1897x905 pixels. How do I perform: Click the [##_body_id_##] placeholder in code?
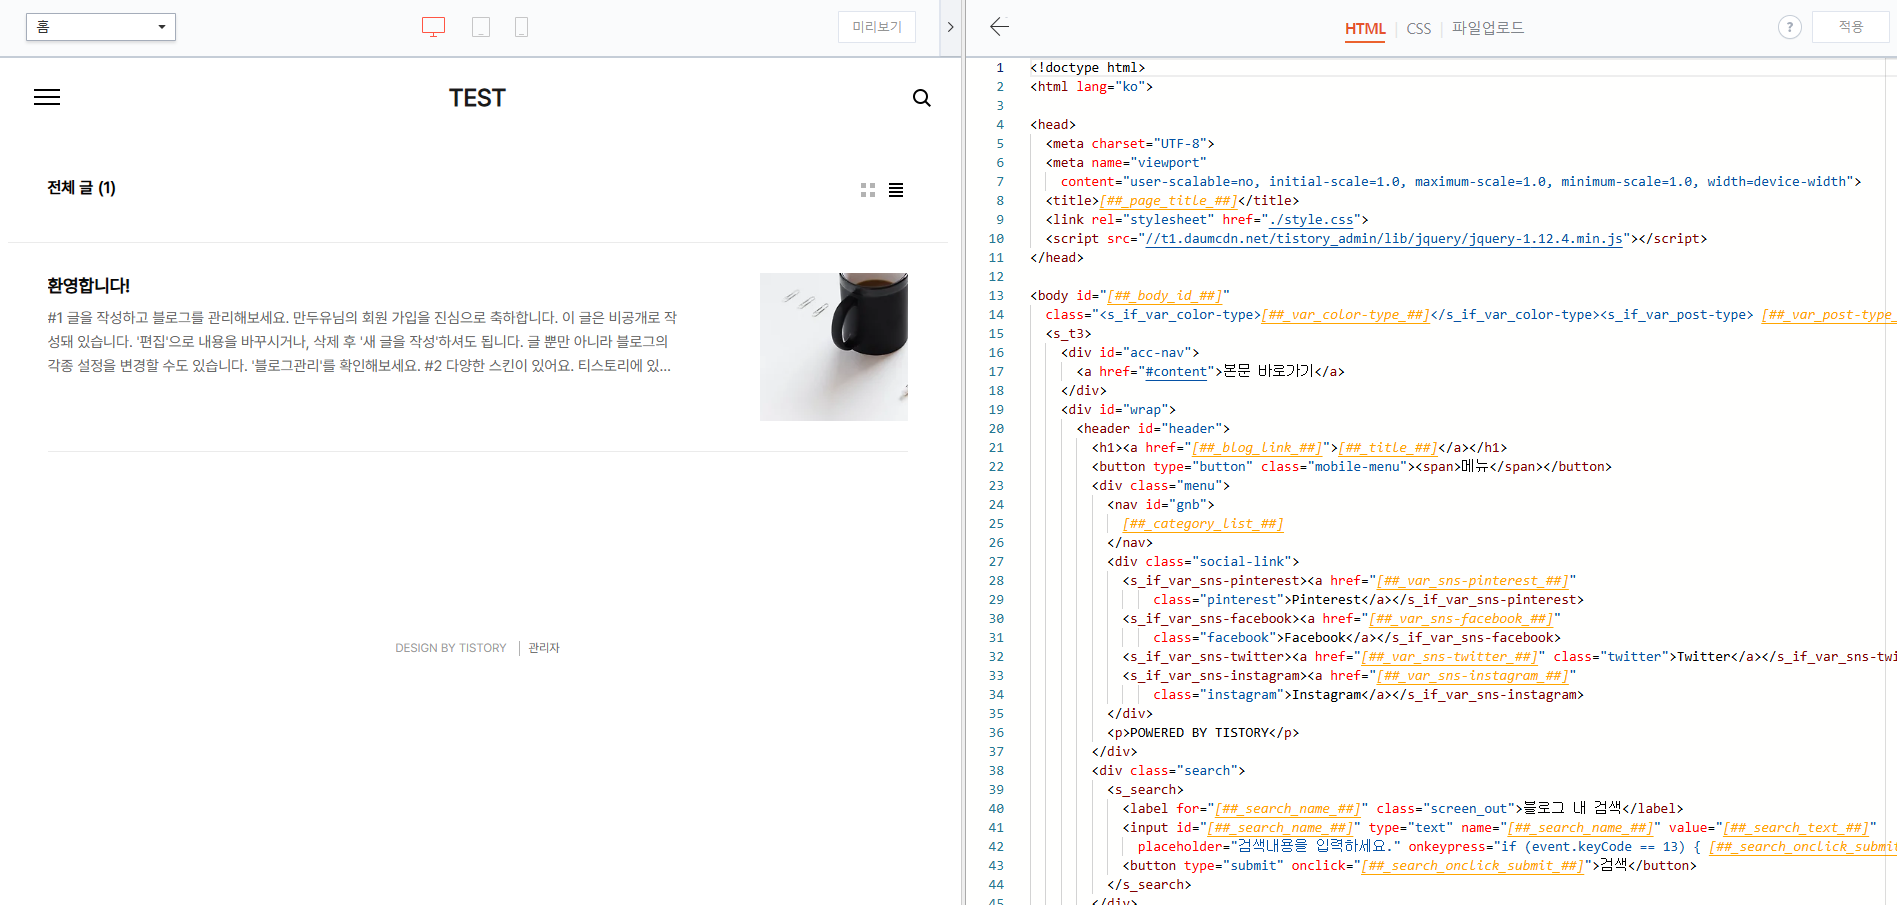pyautogui.click(x=1165, y=296)
